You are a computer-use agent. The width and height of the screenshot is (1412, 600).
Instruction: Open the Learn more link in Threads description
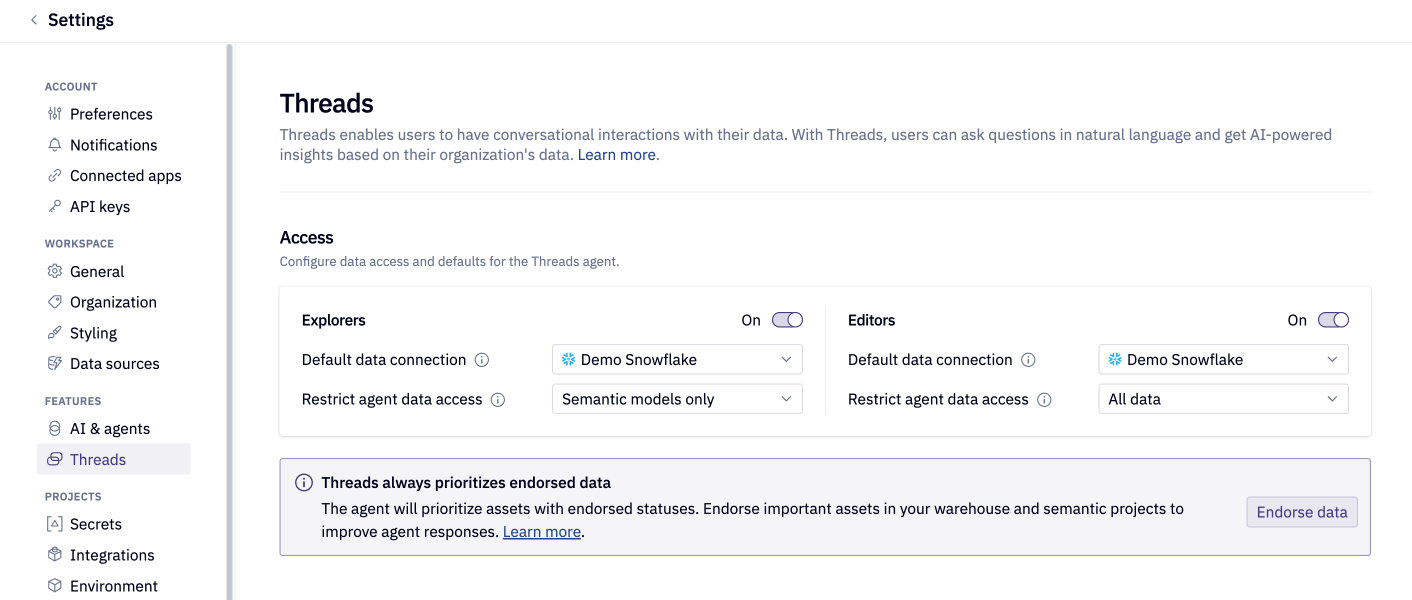[x=616, y=154]
